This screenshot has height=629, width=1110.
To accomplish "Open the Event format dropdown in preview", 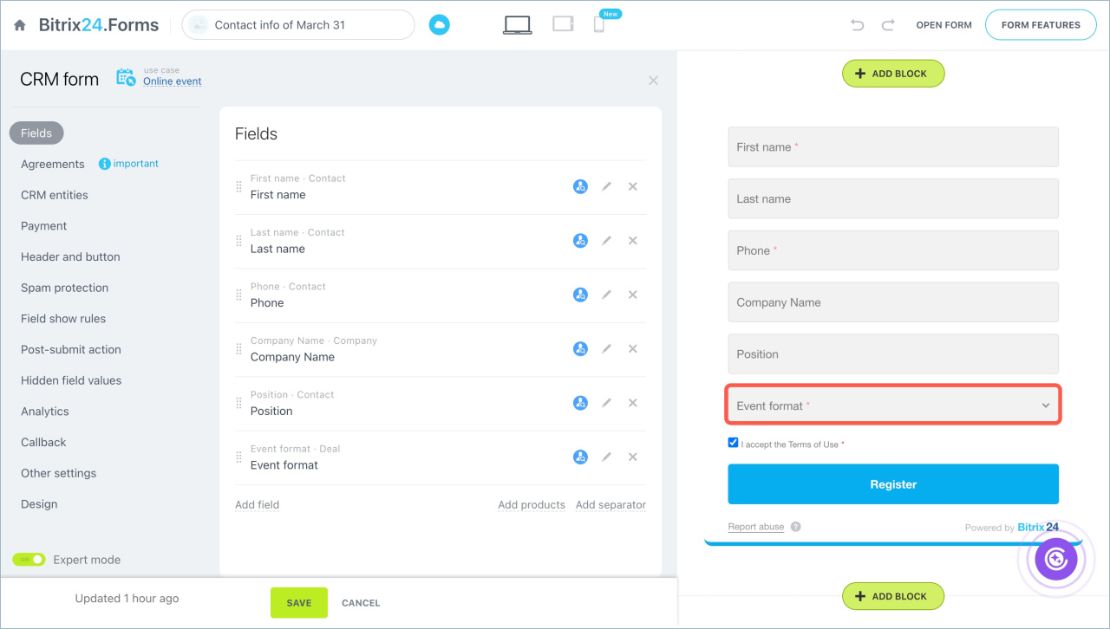I will click(893, 405).
